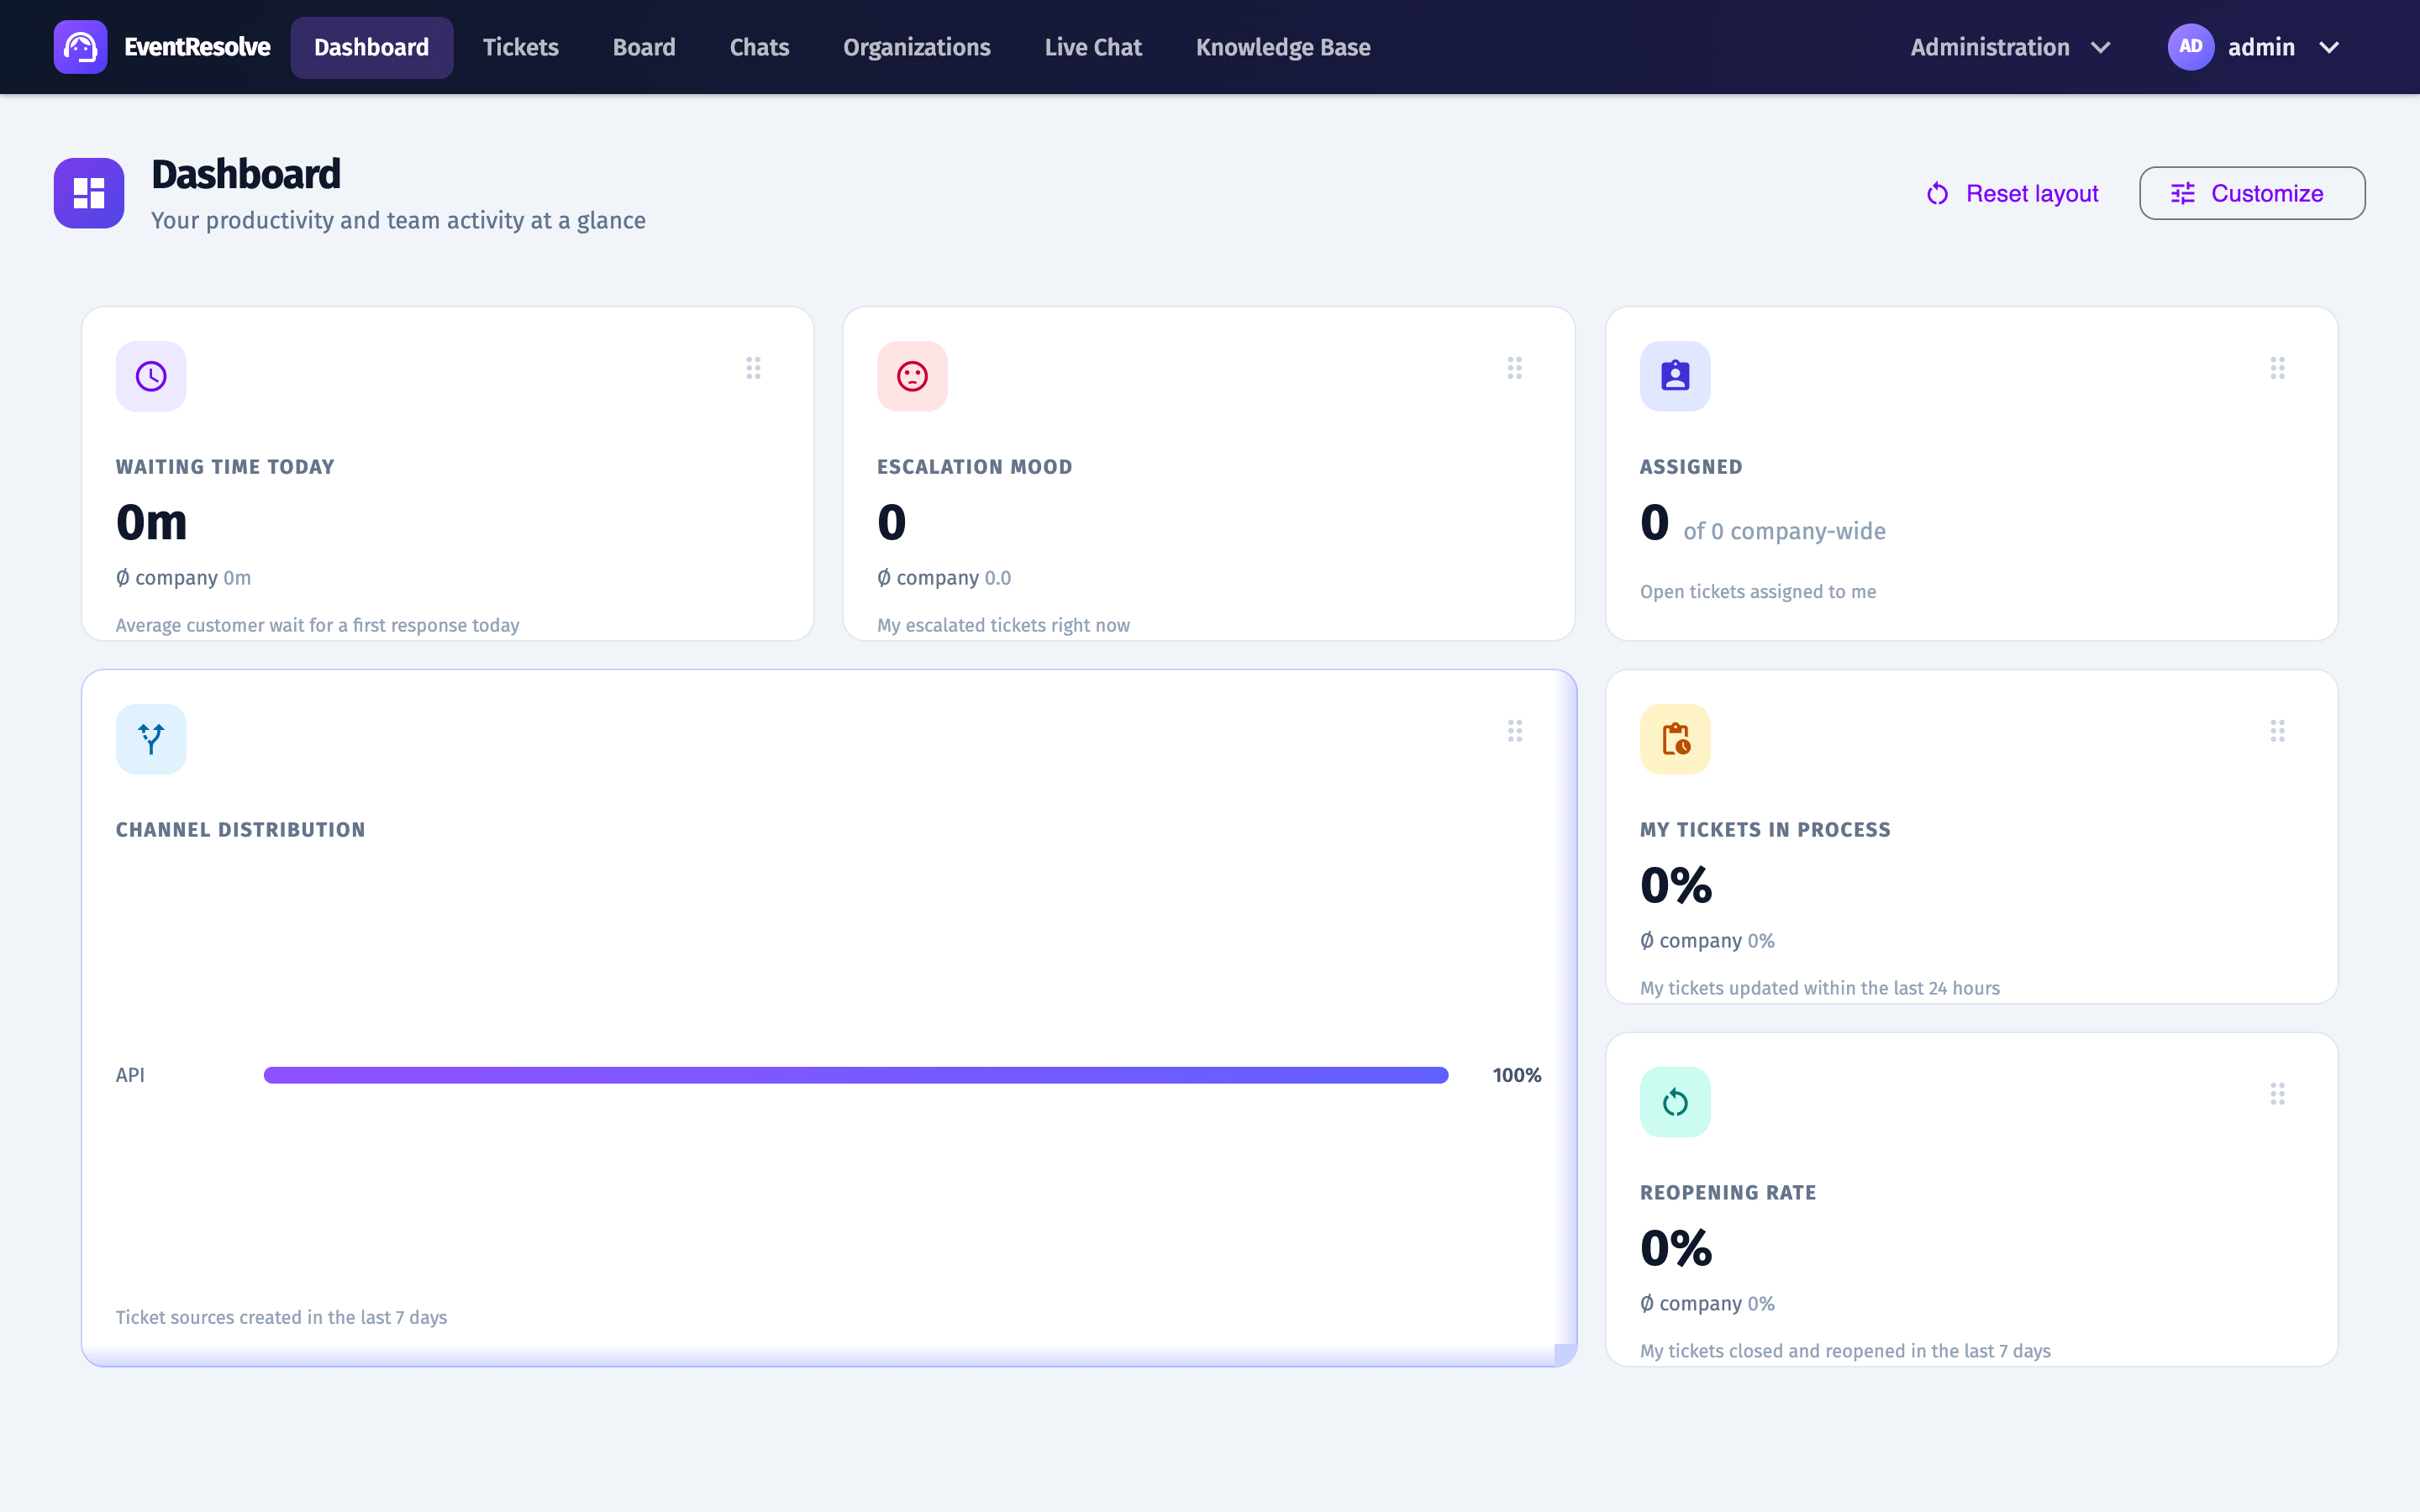
Task: Click the Reopening Rate heading
Action: [1727, 1192]
